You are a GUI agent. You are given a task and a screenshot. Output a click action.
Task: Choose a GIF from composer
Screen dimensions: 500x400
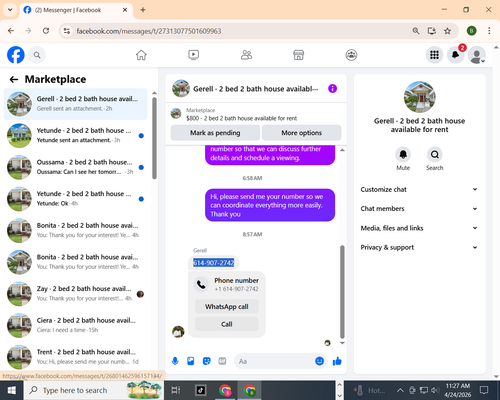[x=222, y=361]
